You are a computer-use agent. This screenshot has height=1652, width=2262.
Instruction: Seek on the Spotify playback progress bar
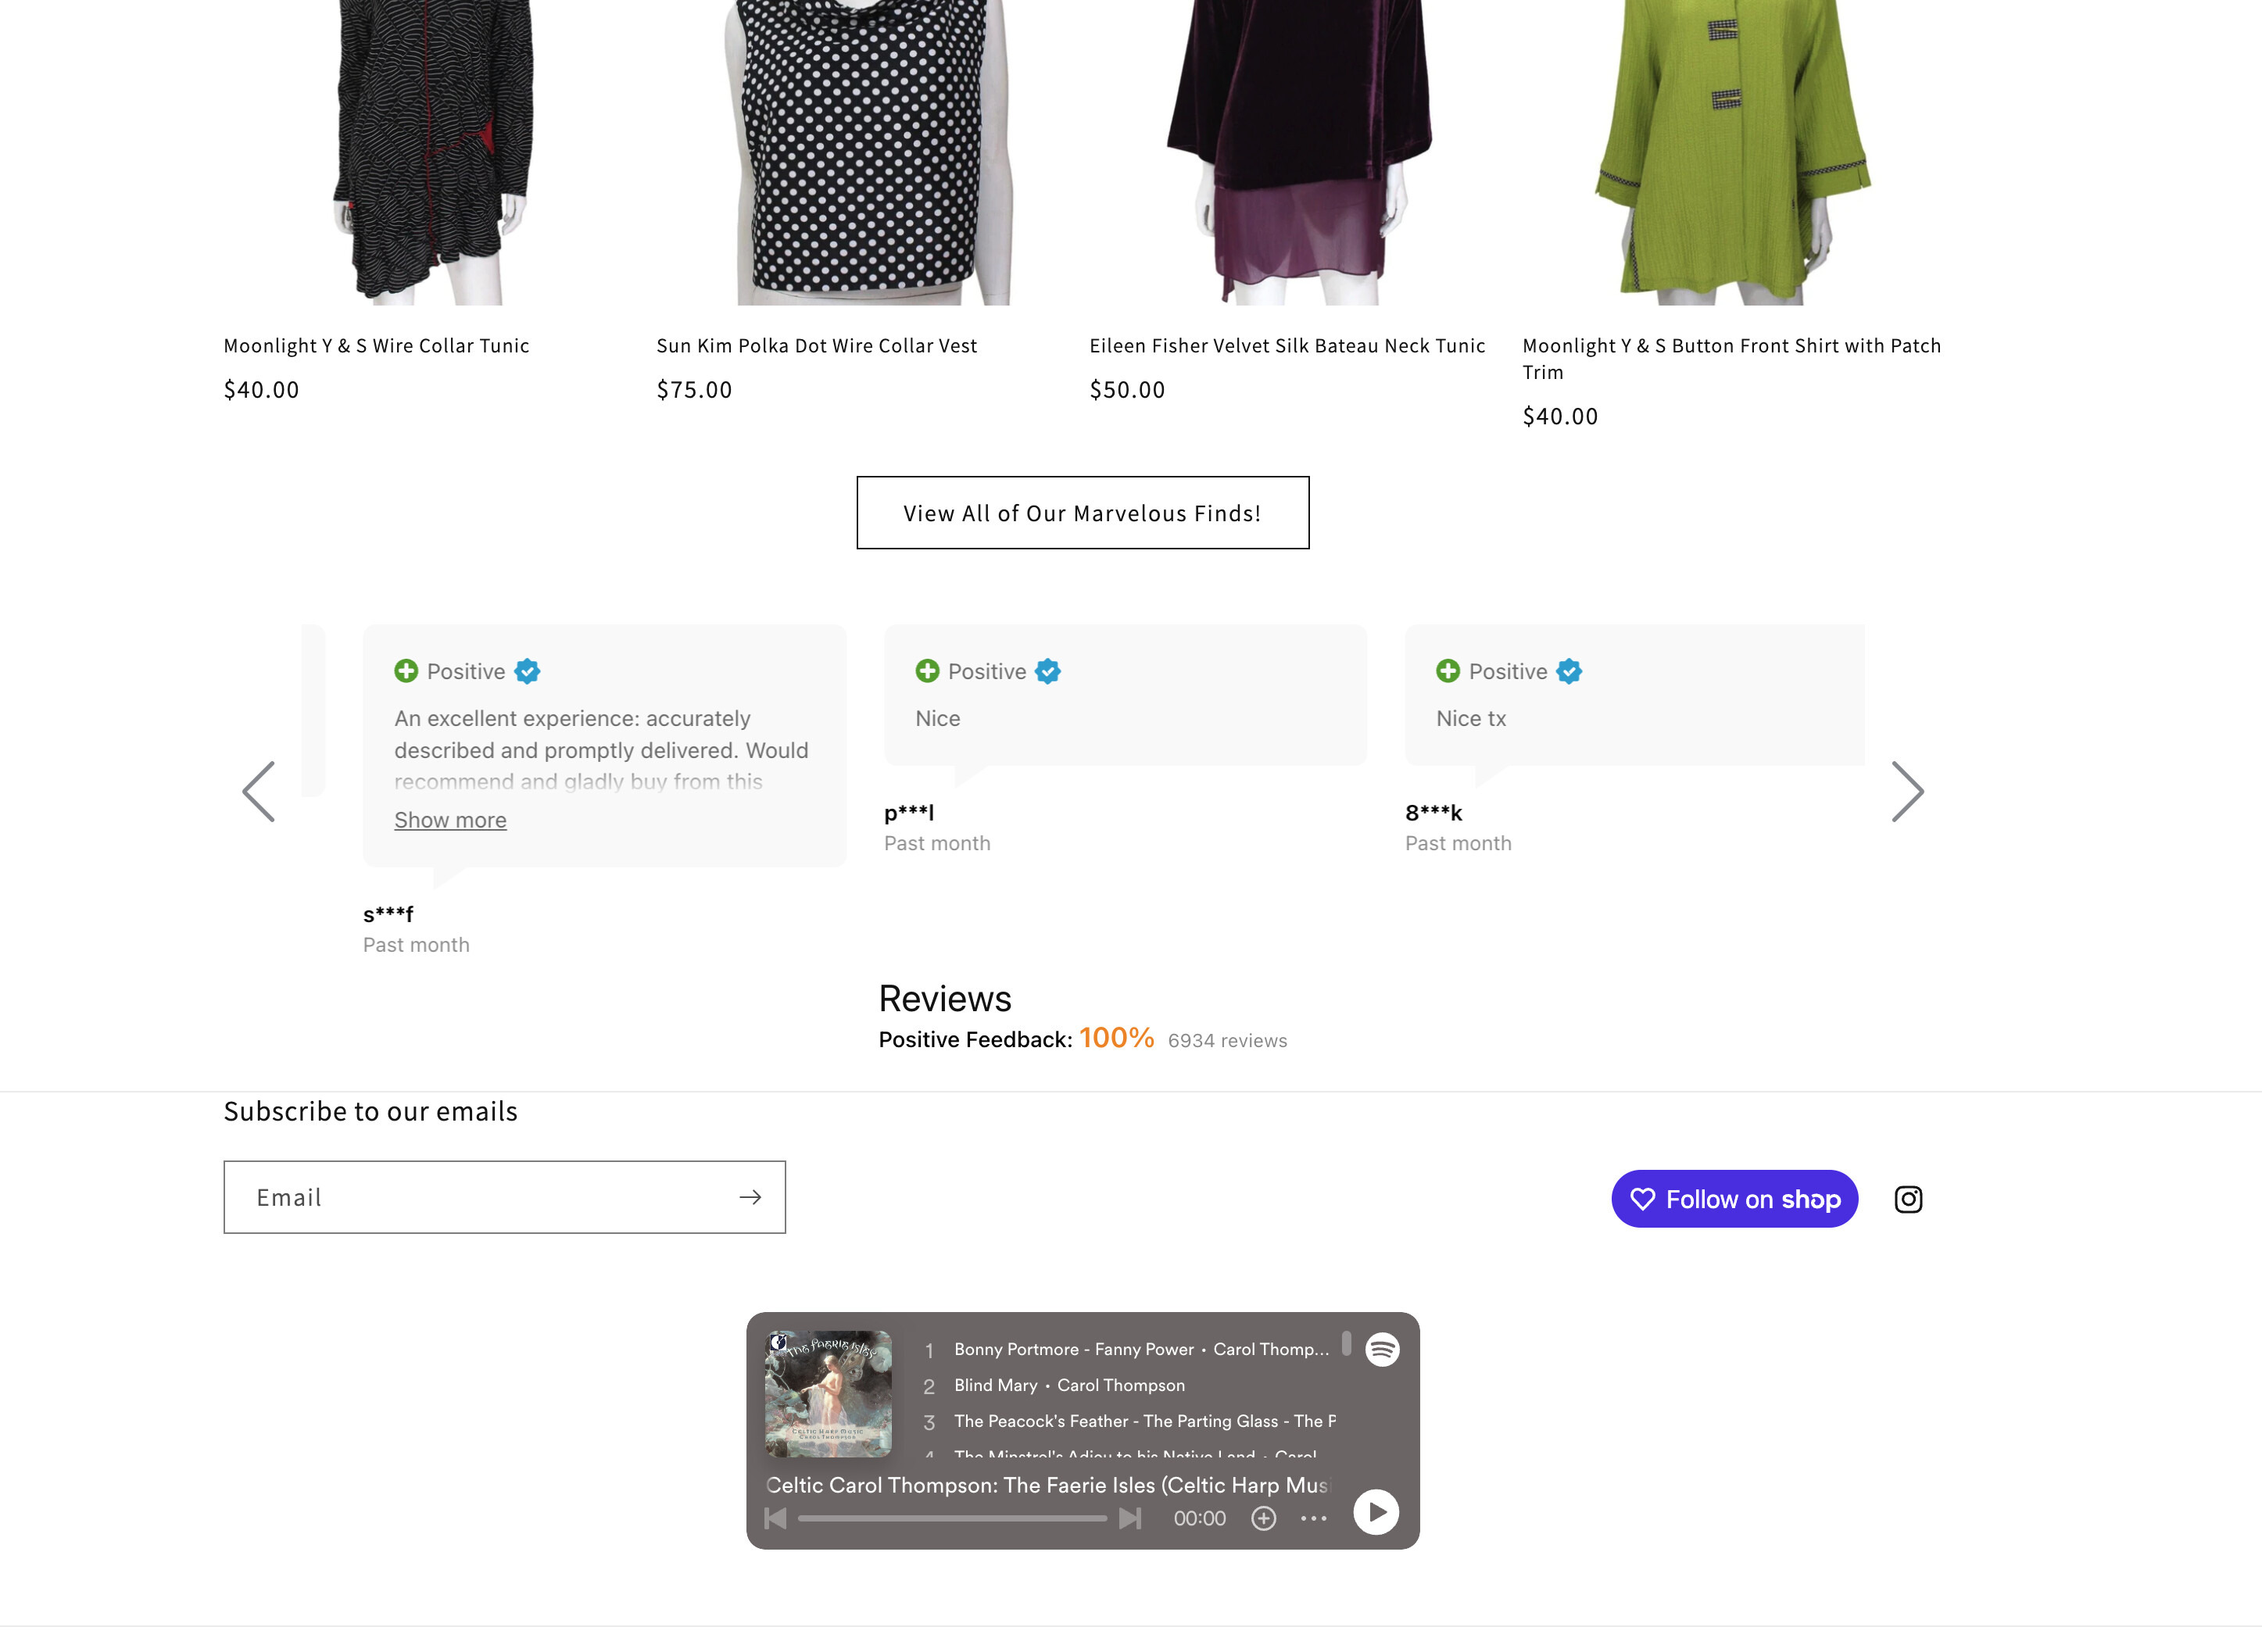tap(952, 1519)
